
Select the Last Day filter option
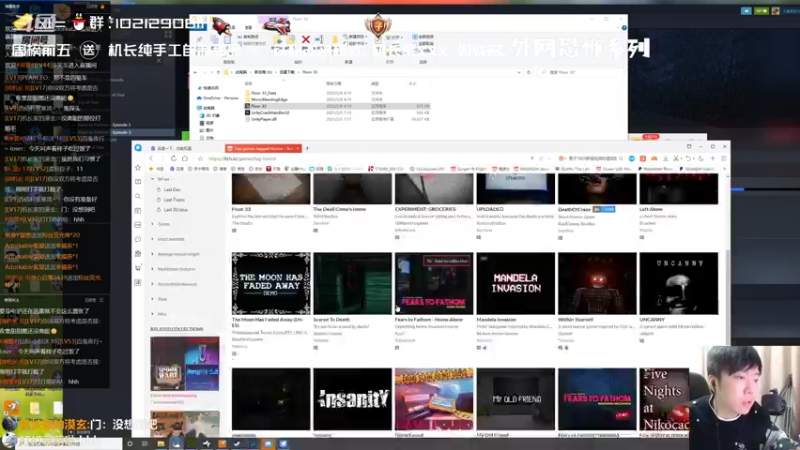click(172, 190)
